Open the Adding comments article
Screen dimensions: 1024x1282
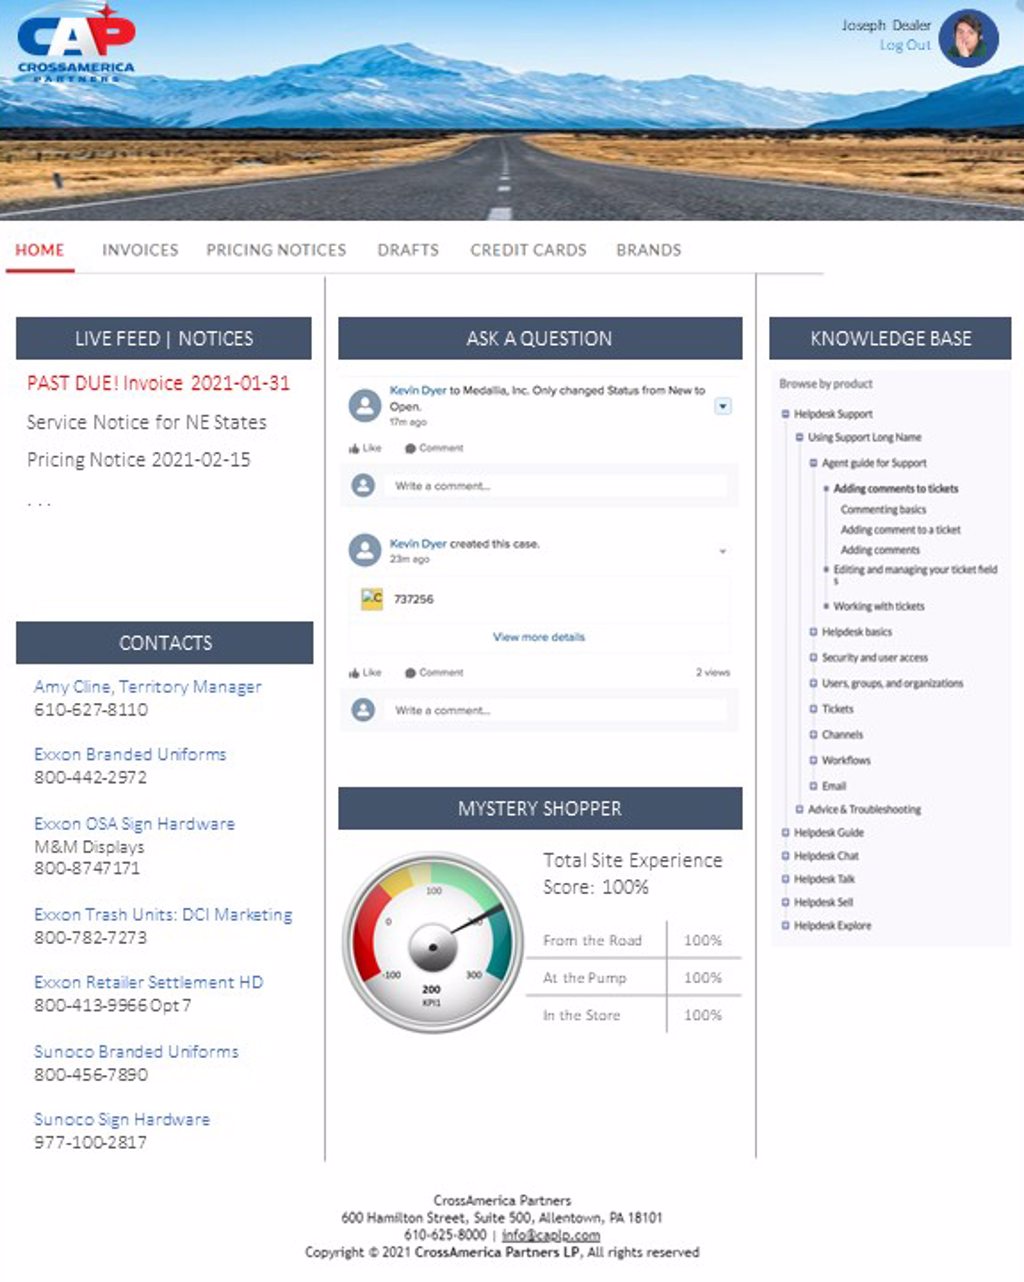(x=880, y=550)
